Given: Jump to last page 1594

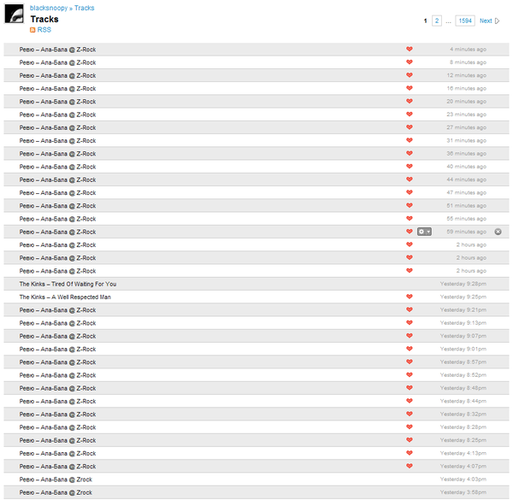Looking at the screenshot, I should (x=465, y=21).
